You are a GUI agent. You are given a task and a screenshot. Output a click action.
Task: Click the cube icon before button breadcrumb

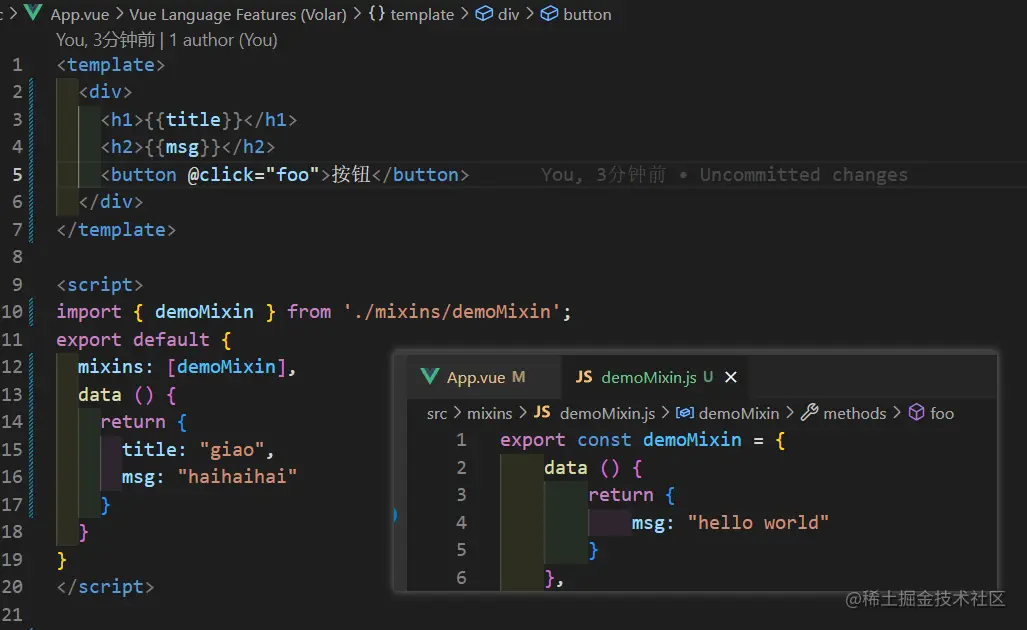[x=550, y=14]
